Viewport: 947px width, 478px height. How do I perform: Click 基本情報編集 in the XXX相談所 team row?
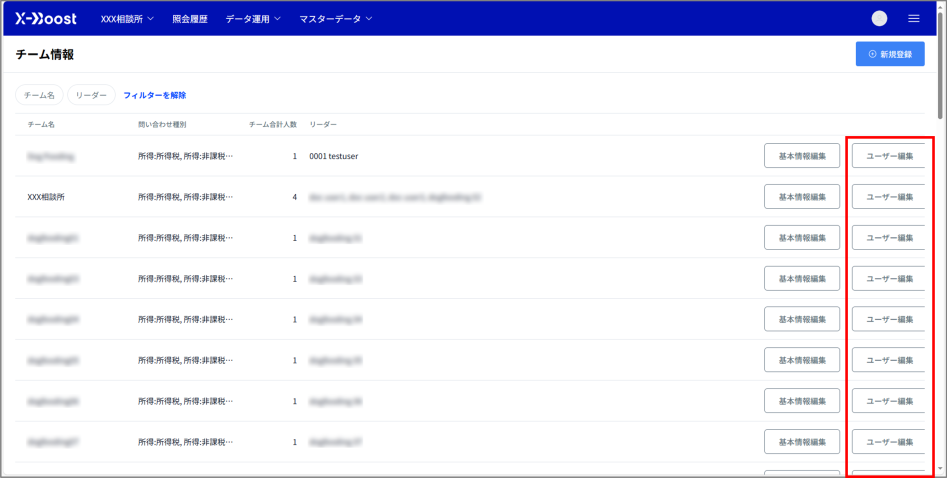(802, 197)
